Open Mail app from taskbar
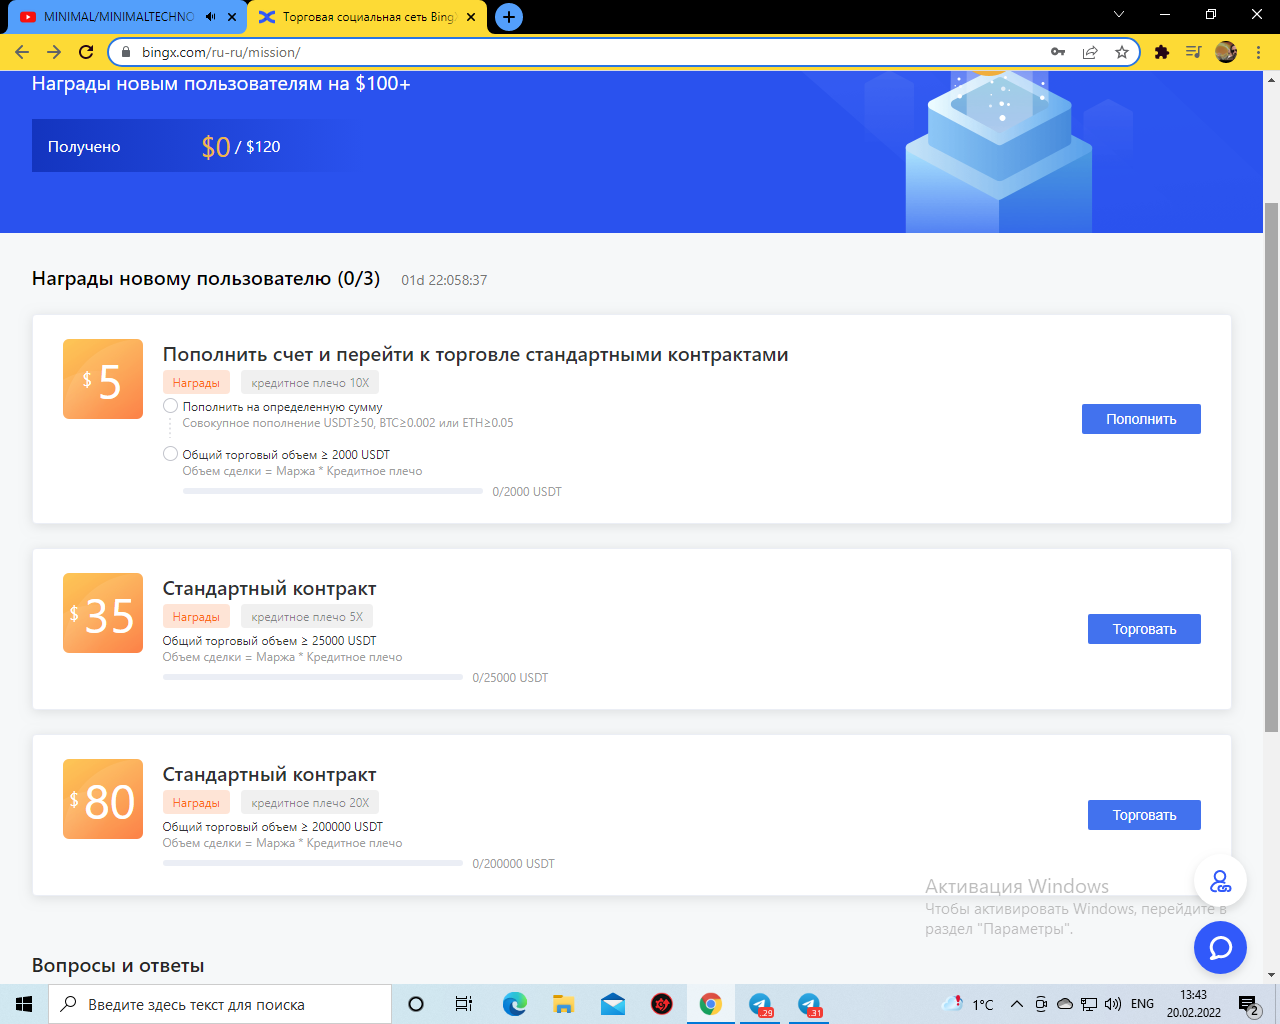Viewport: 1280px width, 1024px height. [612, 1004]
